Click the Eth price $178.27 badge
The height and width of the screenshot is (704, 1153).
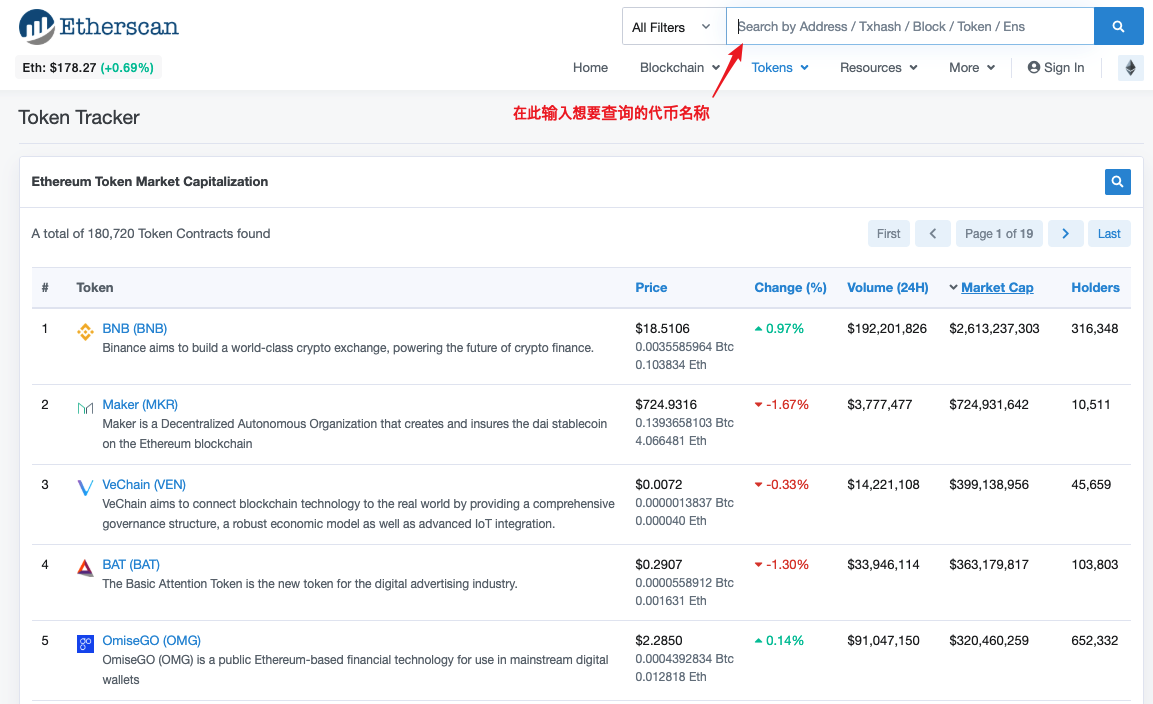pyautogui.click(x=88, y=68)
